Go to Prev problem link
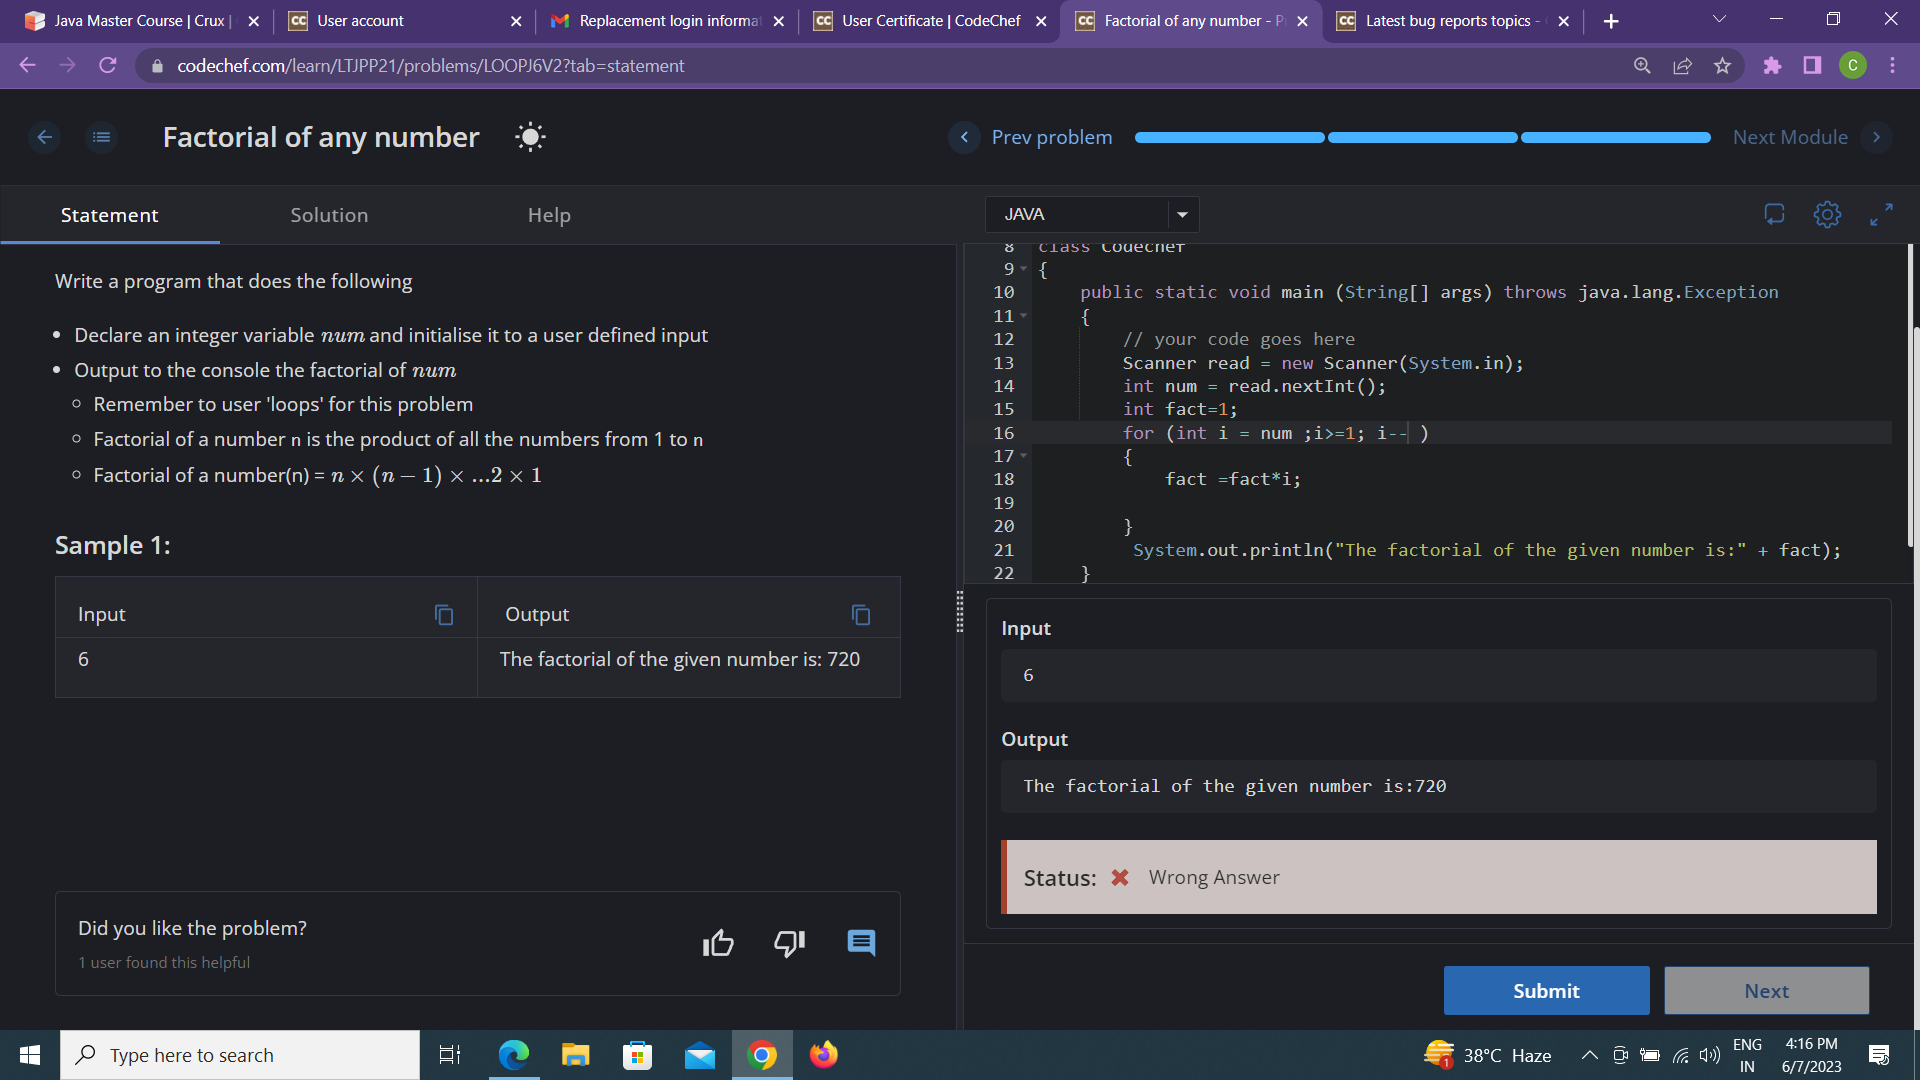The width and height of the screenshot is (1920, 1080). pos(1050,137)
